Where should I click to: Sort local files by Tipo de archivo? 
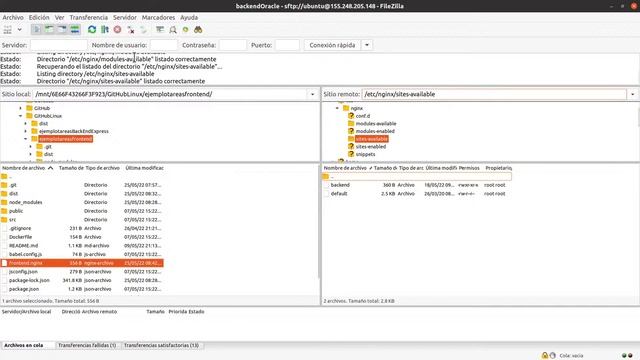(102, 168)
